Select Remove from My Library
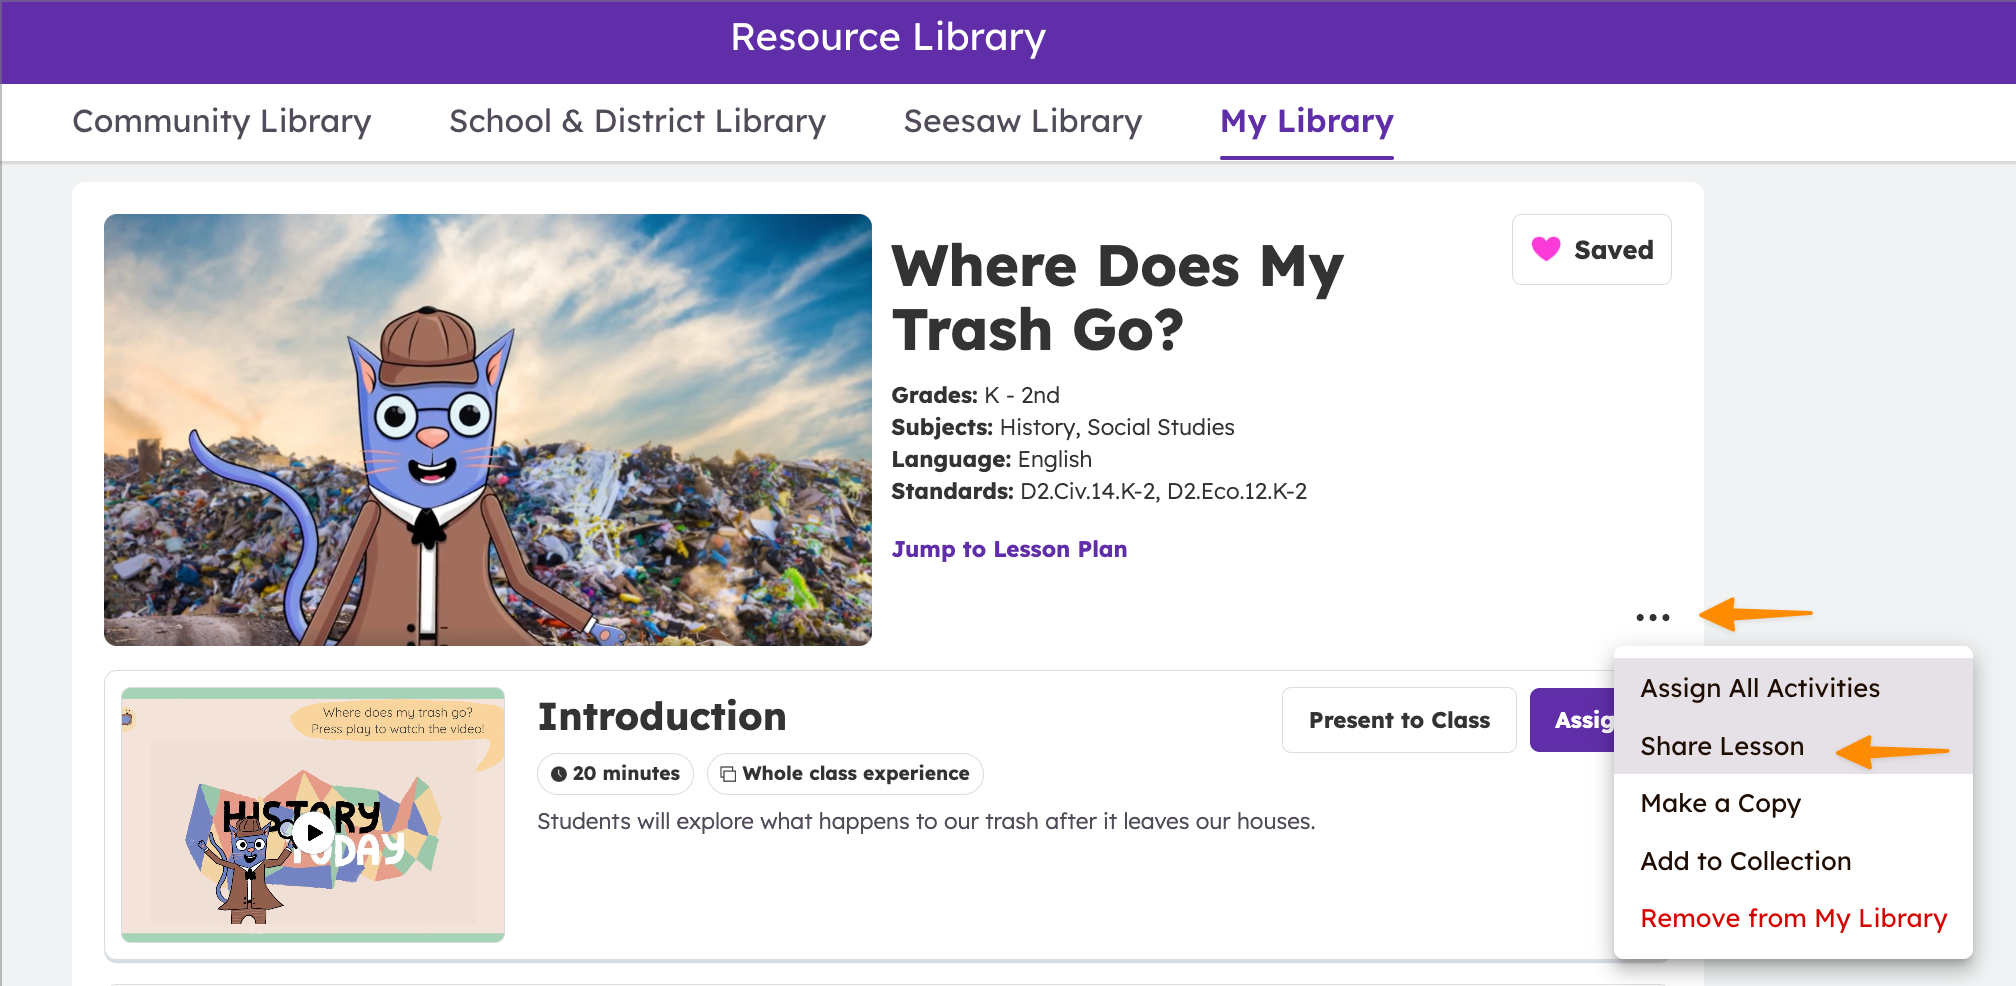Viewport: 2016px width, 986px height. coord(1792,917)
